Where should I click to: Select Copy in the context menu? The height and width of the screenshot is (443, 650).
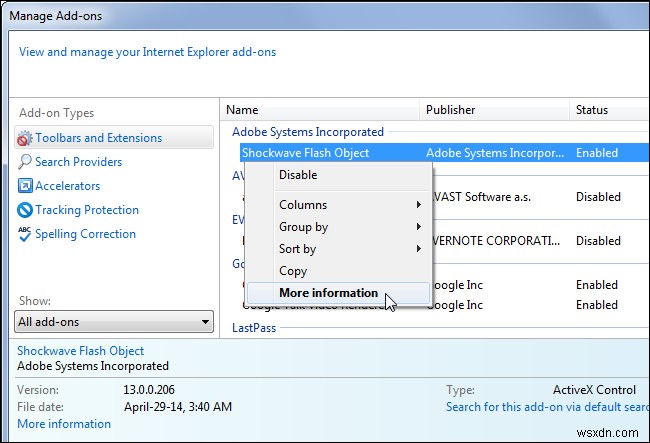[x=293, y=271]
